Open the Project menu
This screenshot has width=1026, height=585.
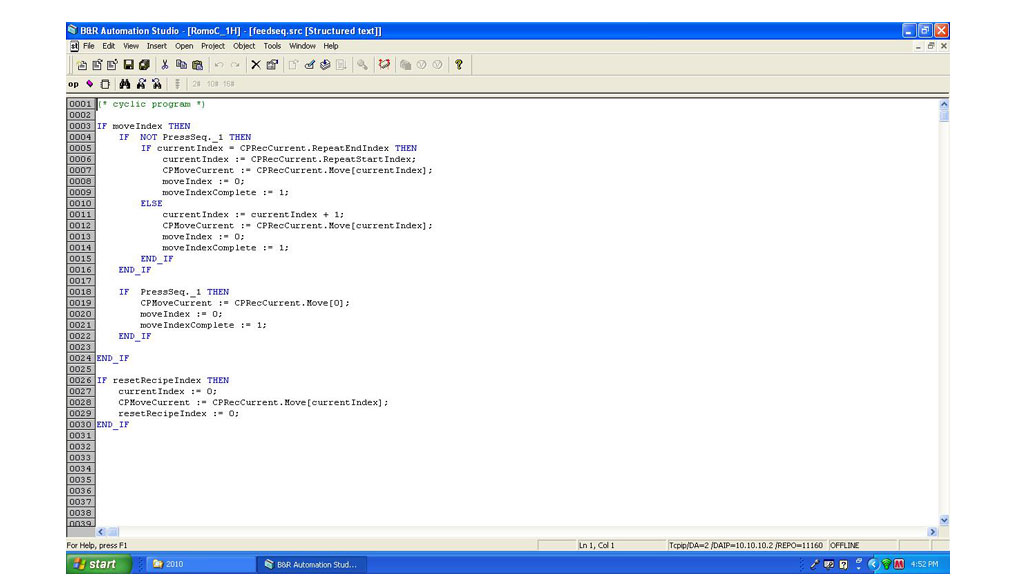(213, 46)
